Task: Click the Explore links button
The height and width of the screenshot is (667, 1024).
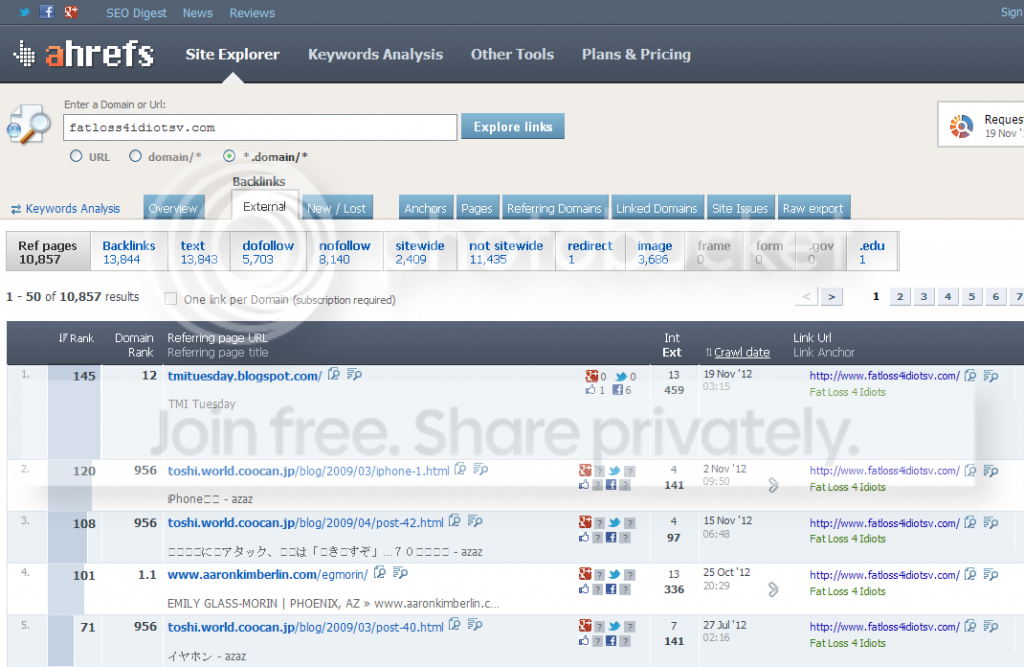Action: (513, 127)
